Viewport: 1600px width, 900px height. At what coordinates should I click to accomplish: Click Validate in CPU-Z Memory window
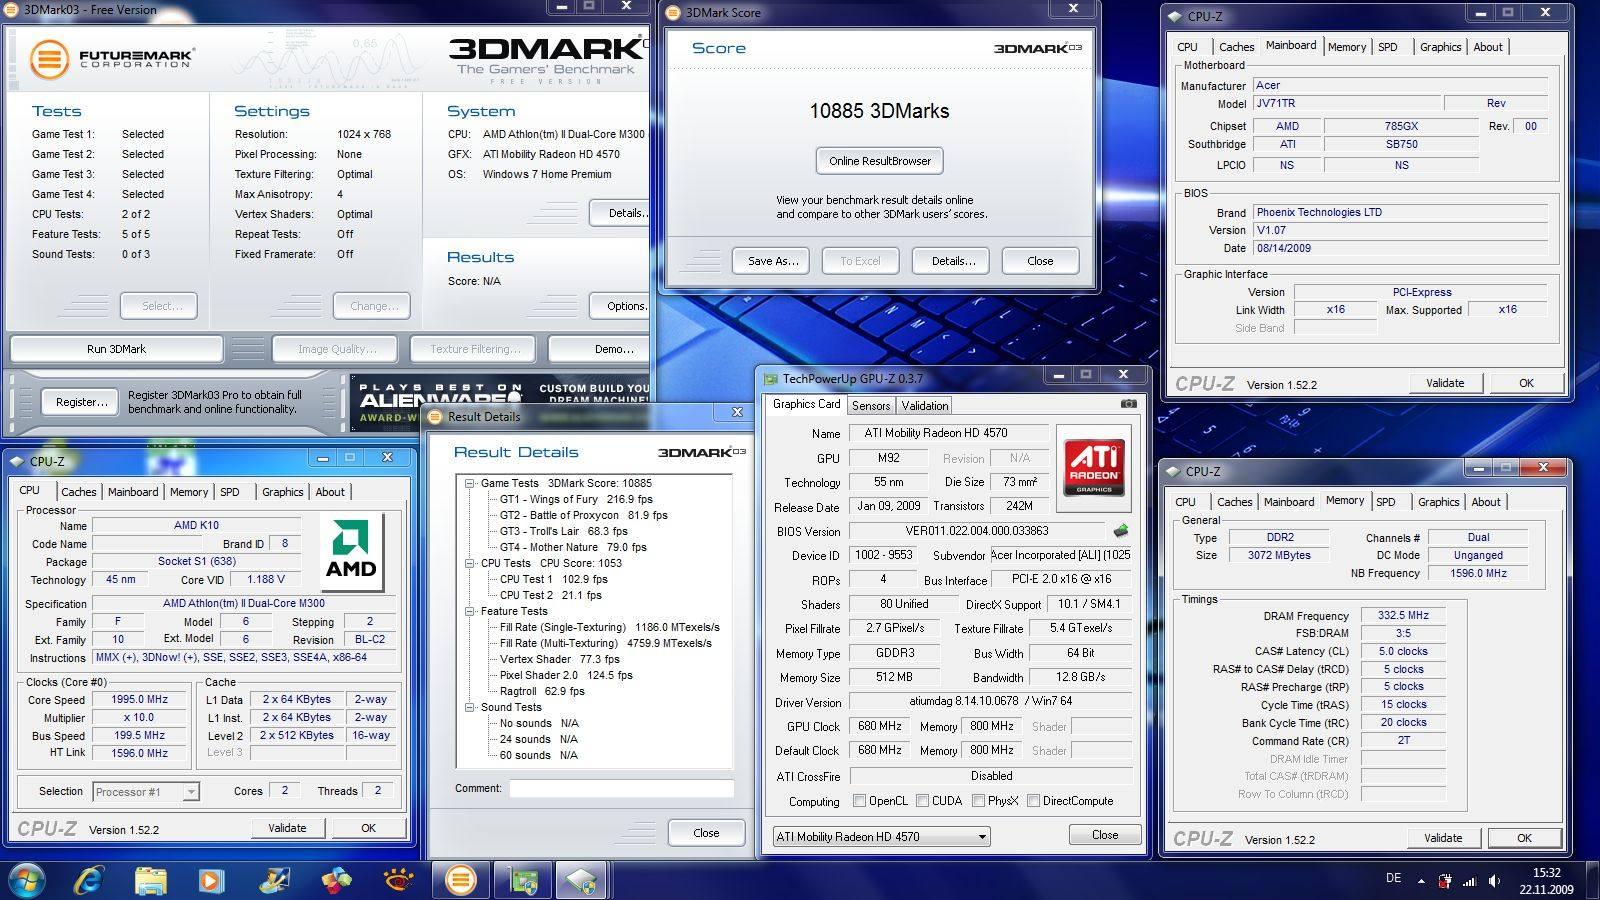1442,838
